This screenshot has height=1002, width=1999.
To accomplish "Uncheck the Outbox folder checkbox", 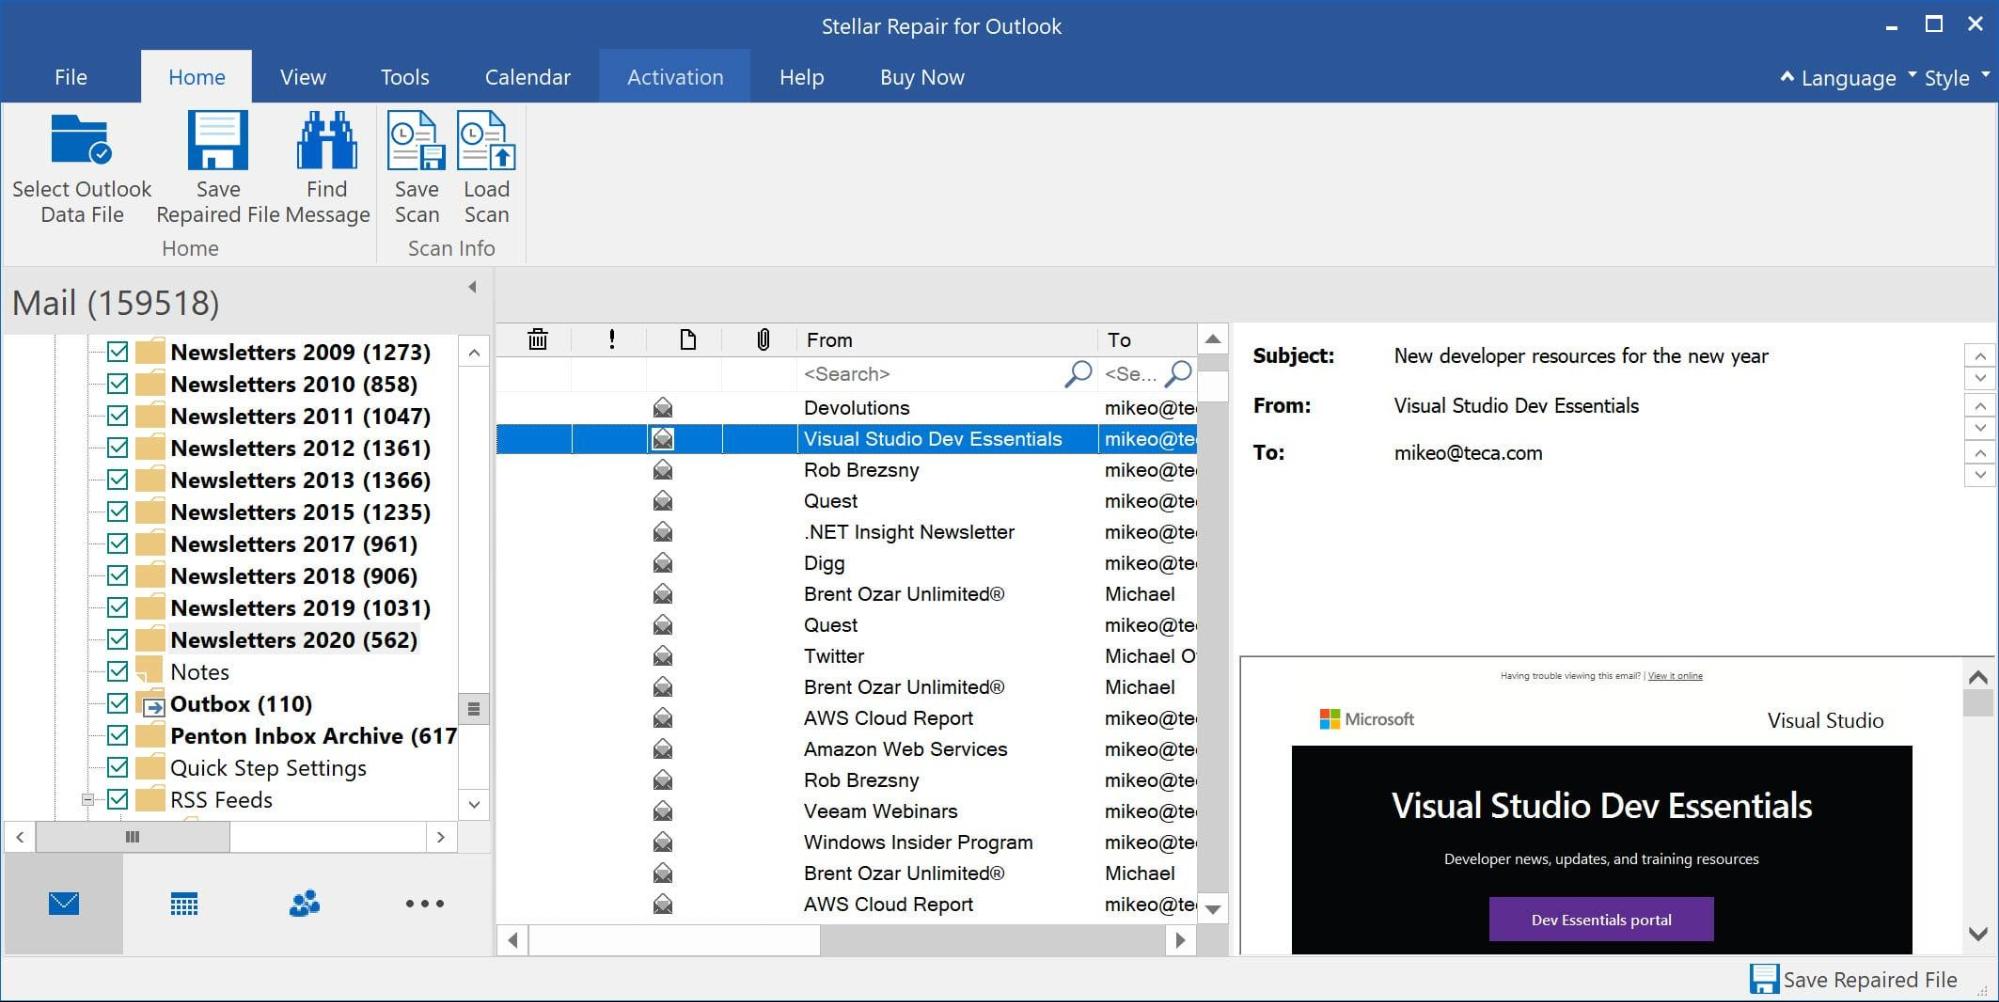I will pyautogui.click(x=117, y=704).
